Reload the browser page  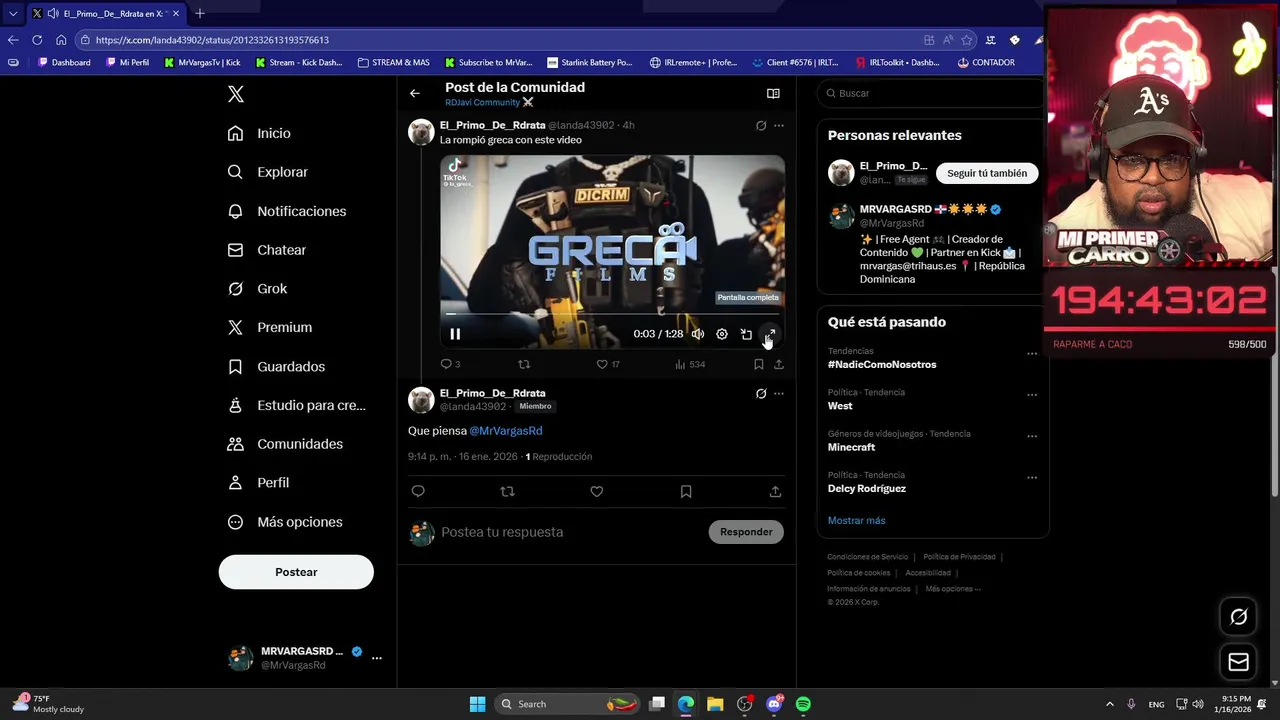37,40
